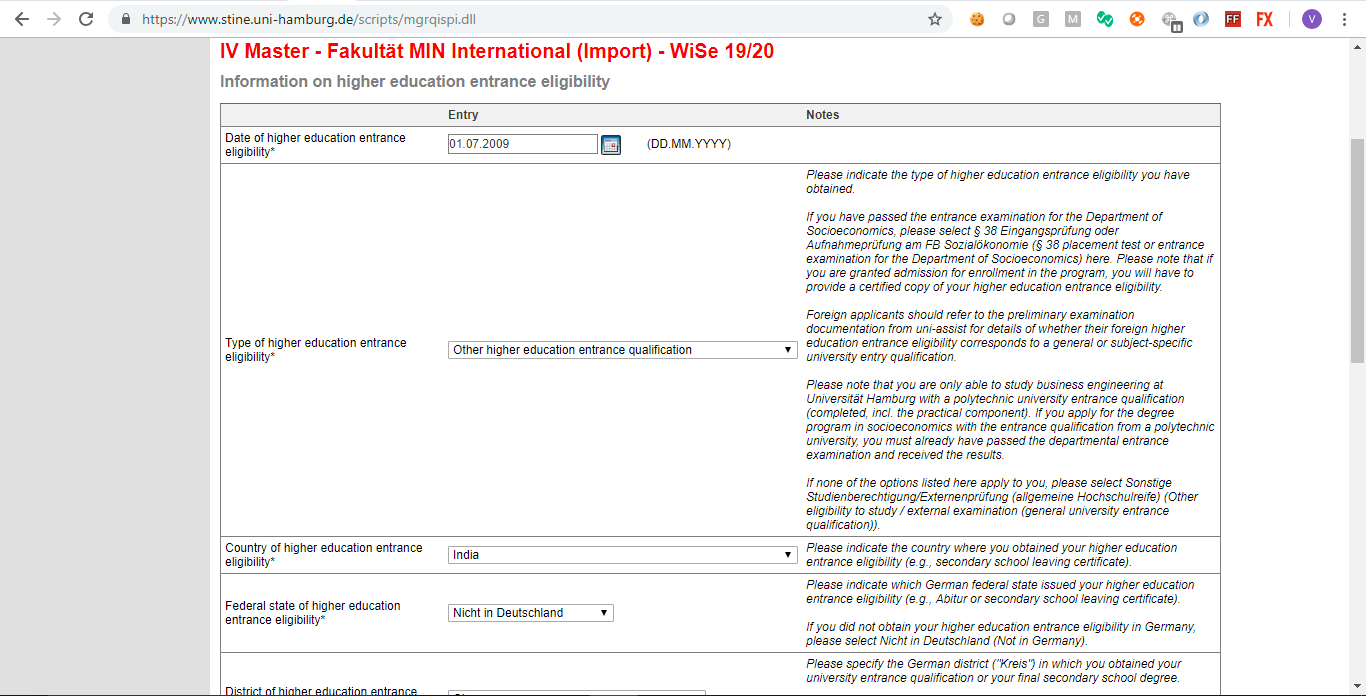1366x696 pixels.
Task: Open the country dropdown showing India
Action: [x=622, y=555]
